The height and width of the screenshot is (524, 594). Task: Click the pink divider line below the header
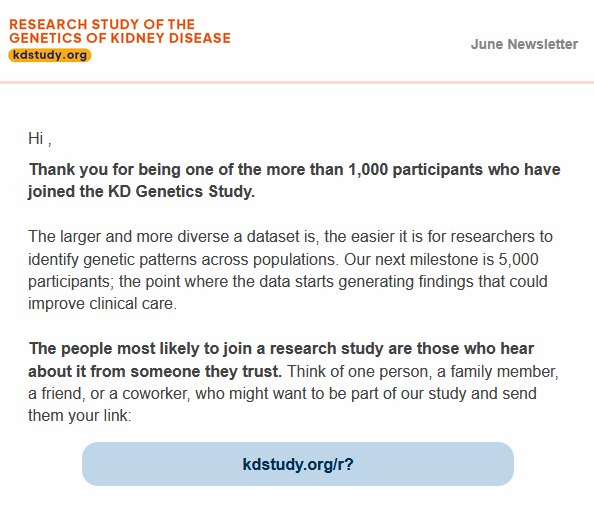pyautogui.click(x=297, y=82)
